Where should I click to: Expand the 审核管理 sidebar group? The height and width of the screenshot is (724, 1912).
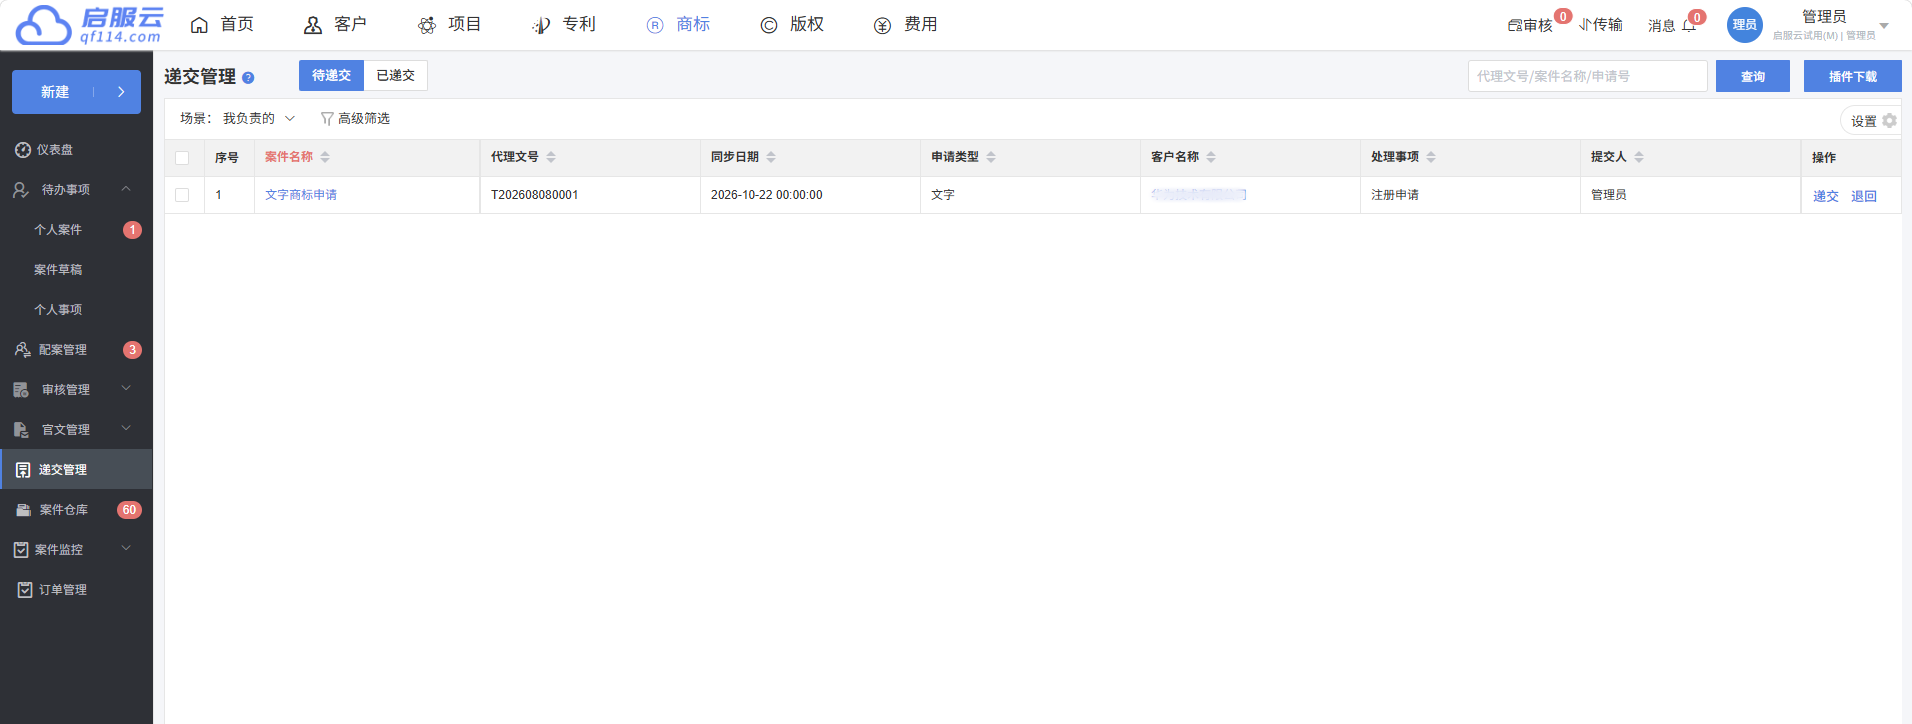pyautogui.click(x=126, y=389)
